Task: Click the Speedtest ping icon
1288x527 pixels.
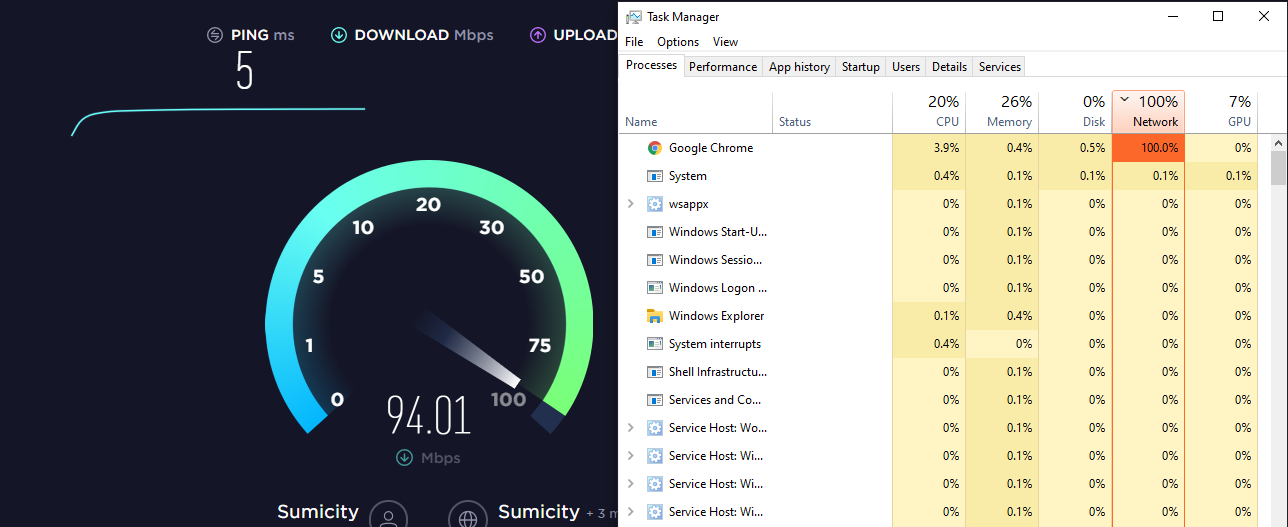Action: 215,35
